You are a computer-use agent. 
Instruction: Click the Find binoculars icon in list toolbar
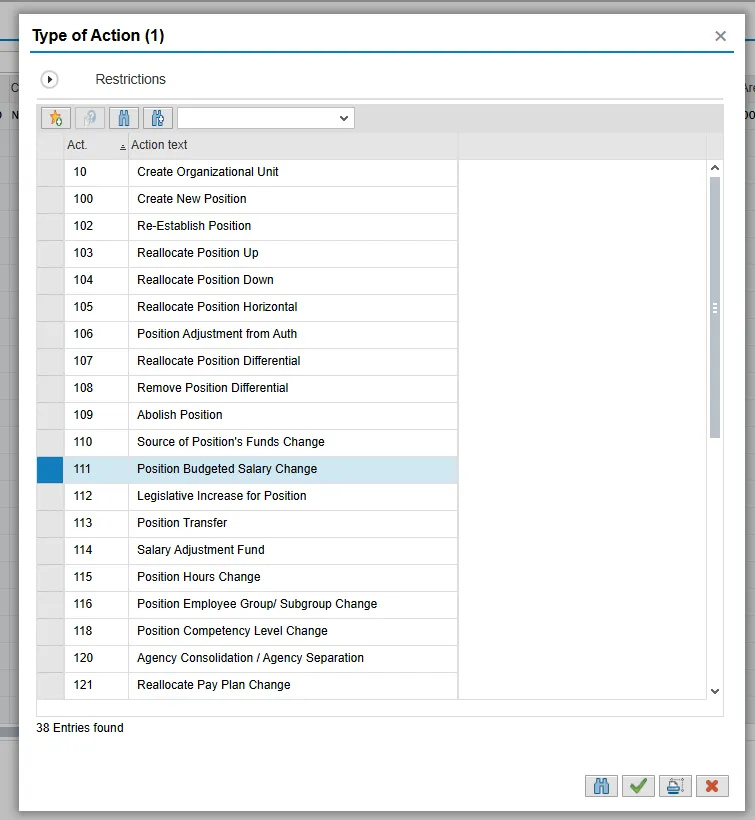click(124, 118)
